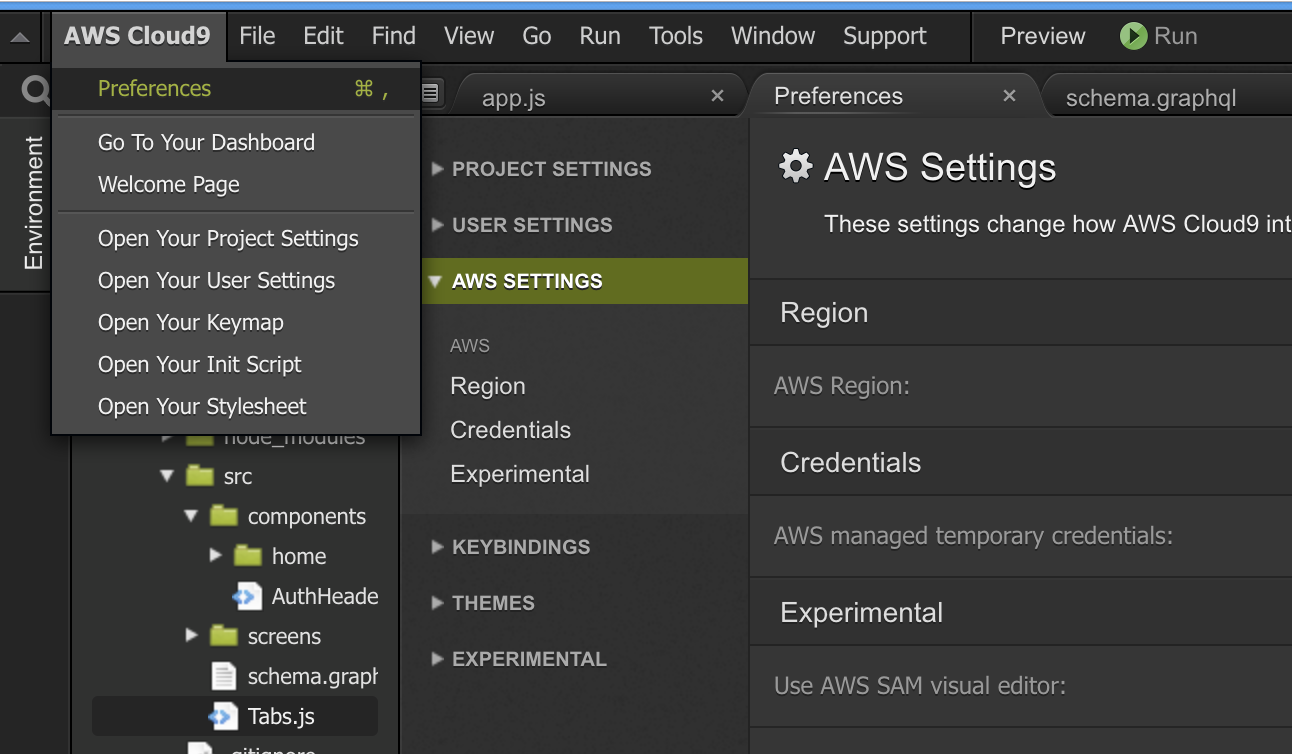
Task: Close the Preferences tab
Action: coord(1009,95)
